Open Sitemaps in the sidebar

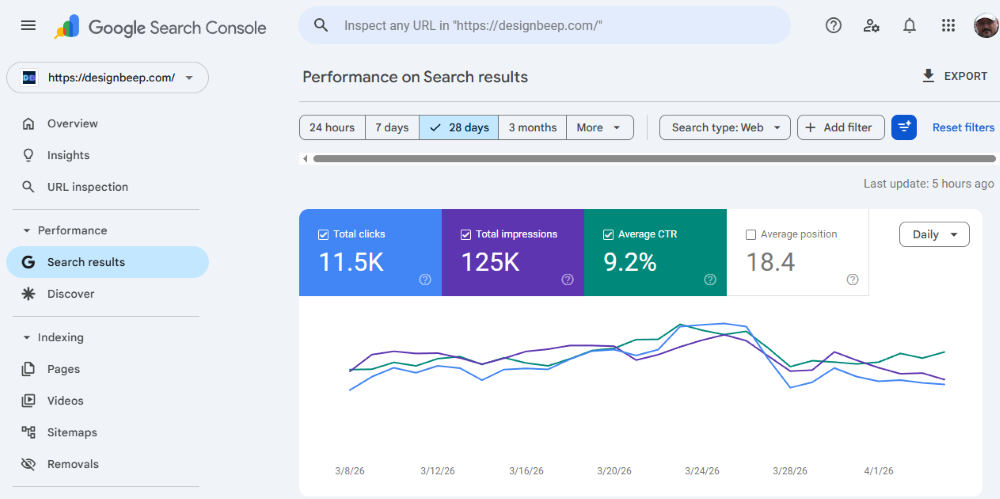(x=72, y=432)
